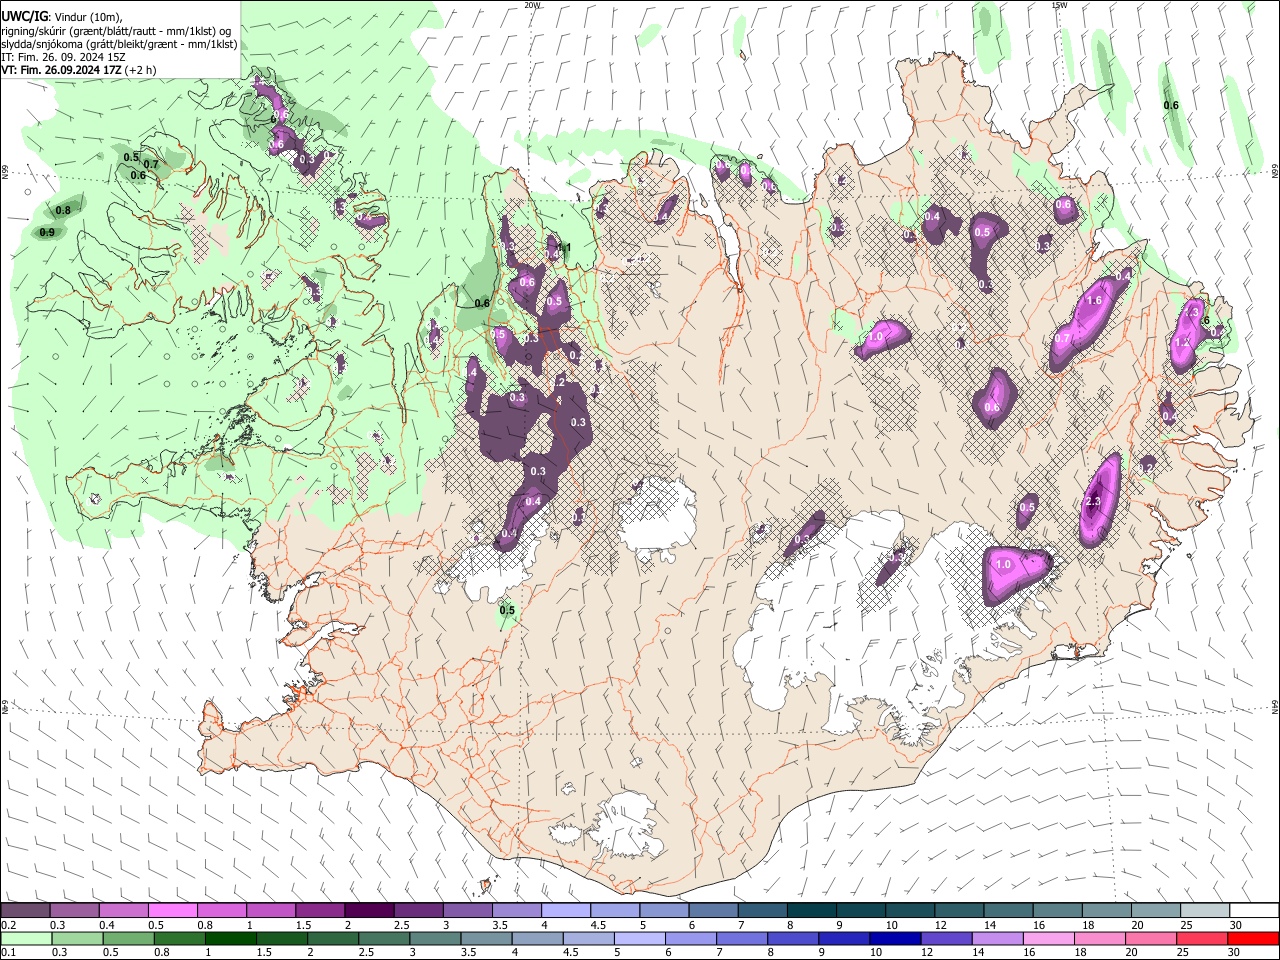The image size is (1280, 960).
Task: Click the '2.3' precipitation value on the map
Action: tap(1092, 502)
